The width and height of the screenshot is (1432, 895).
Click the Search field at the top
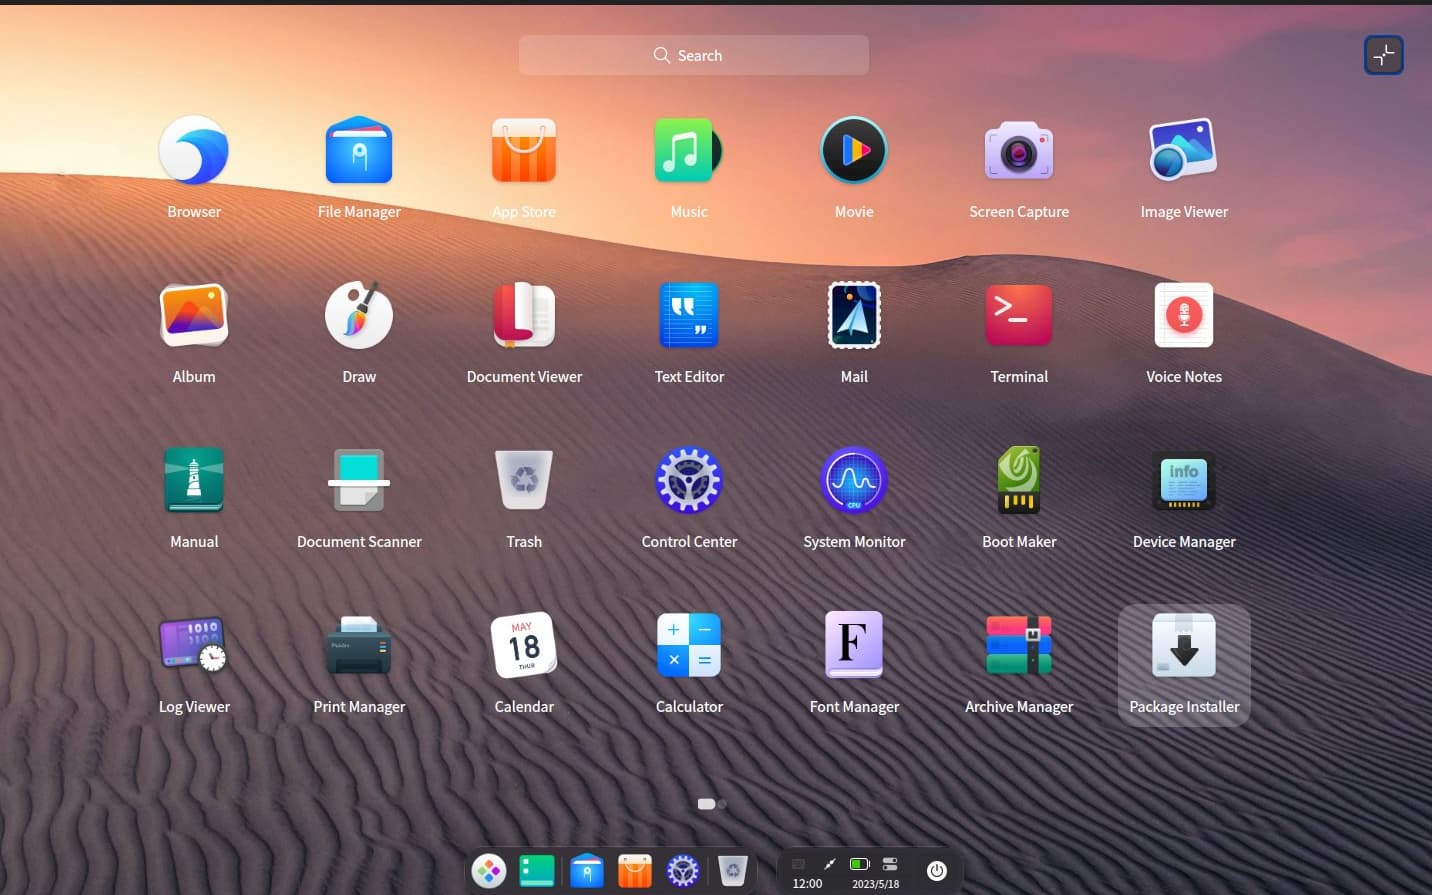pyautogui.click(x=694, y=55)
